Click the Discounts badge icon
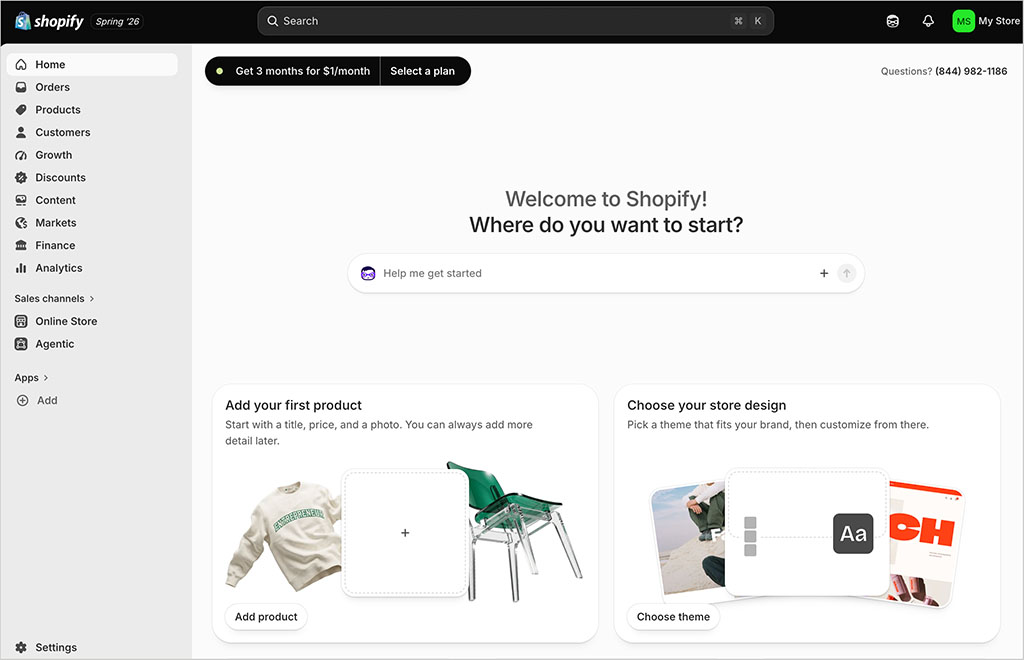The image size is (1024, 660). click(x=21, y=178)
